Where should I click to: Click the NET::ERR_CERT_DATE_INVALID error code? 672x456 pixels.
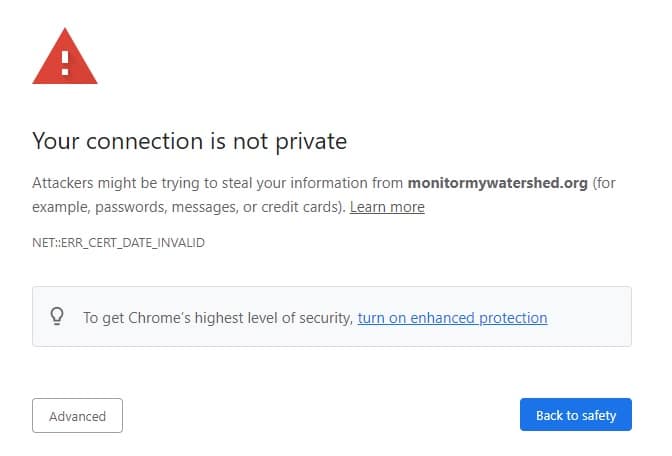pyautogui.click(x=118, y=243)
